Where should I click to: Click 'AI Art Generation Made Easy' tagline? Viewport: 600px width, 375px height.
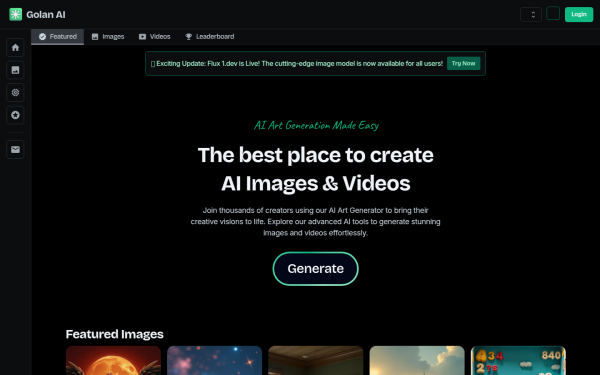316,125
